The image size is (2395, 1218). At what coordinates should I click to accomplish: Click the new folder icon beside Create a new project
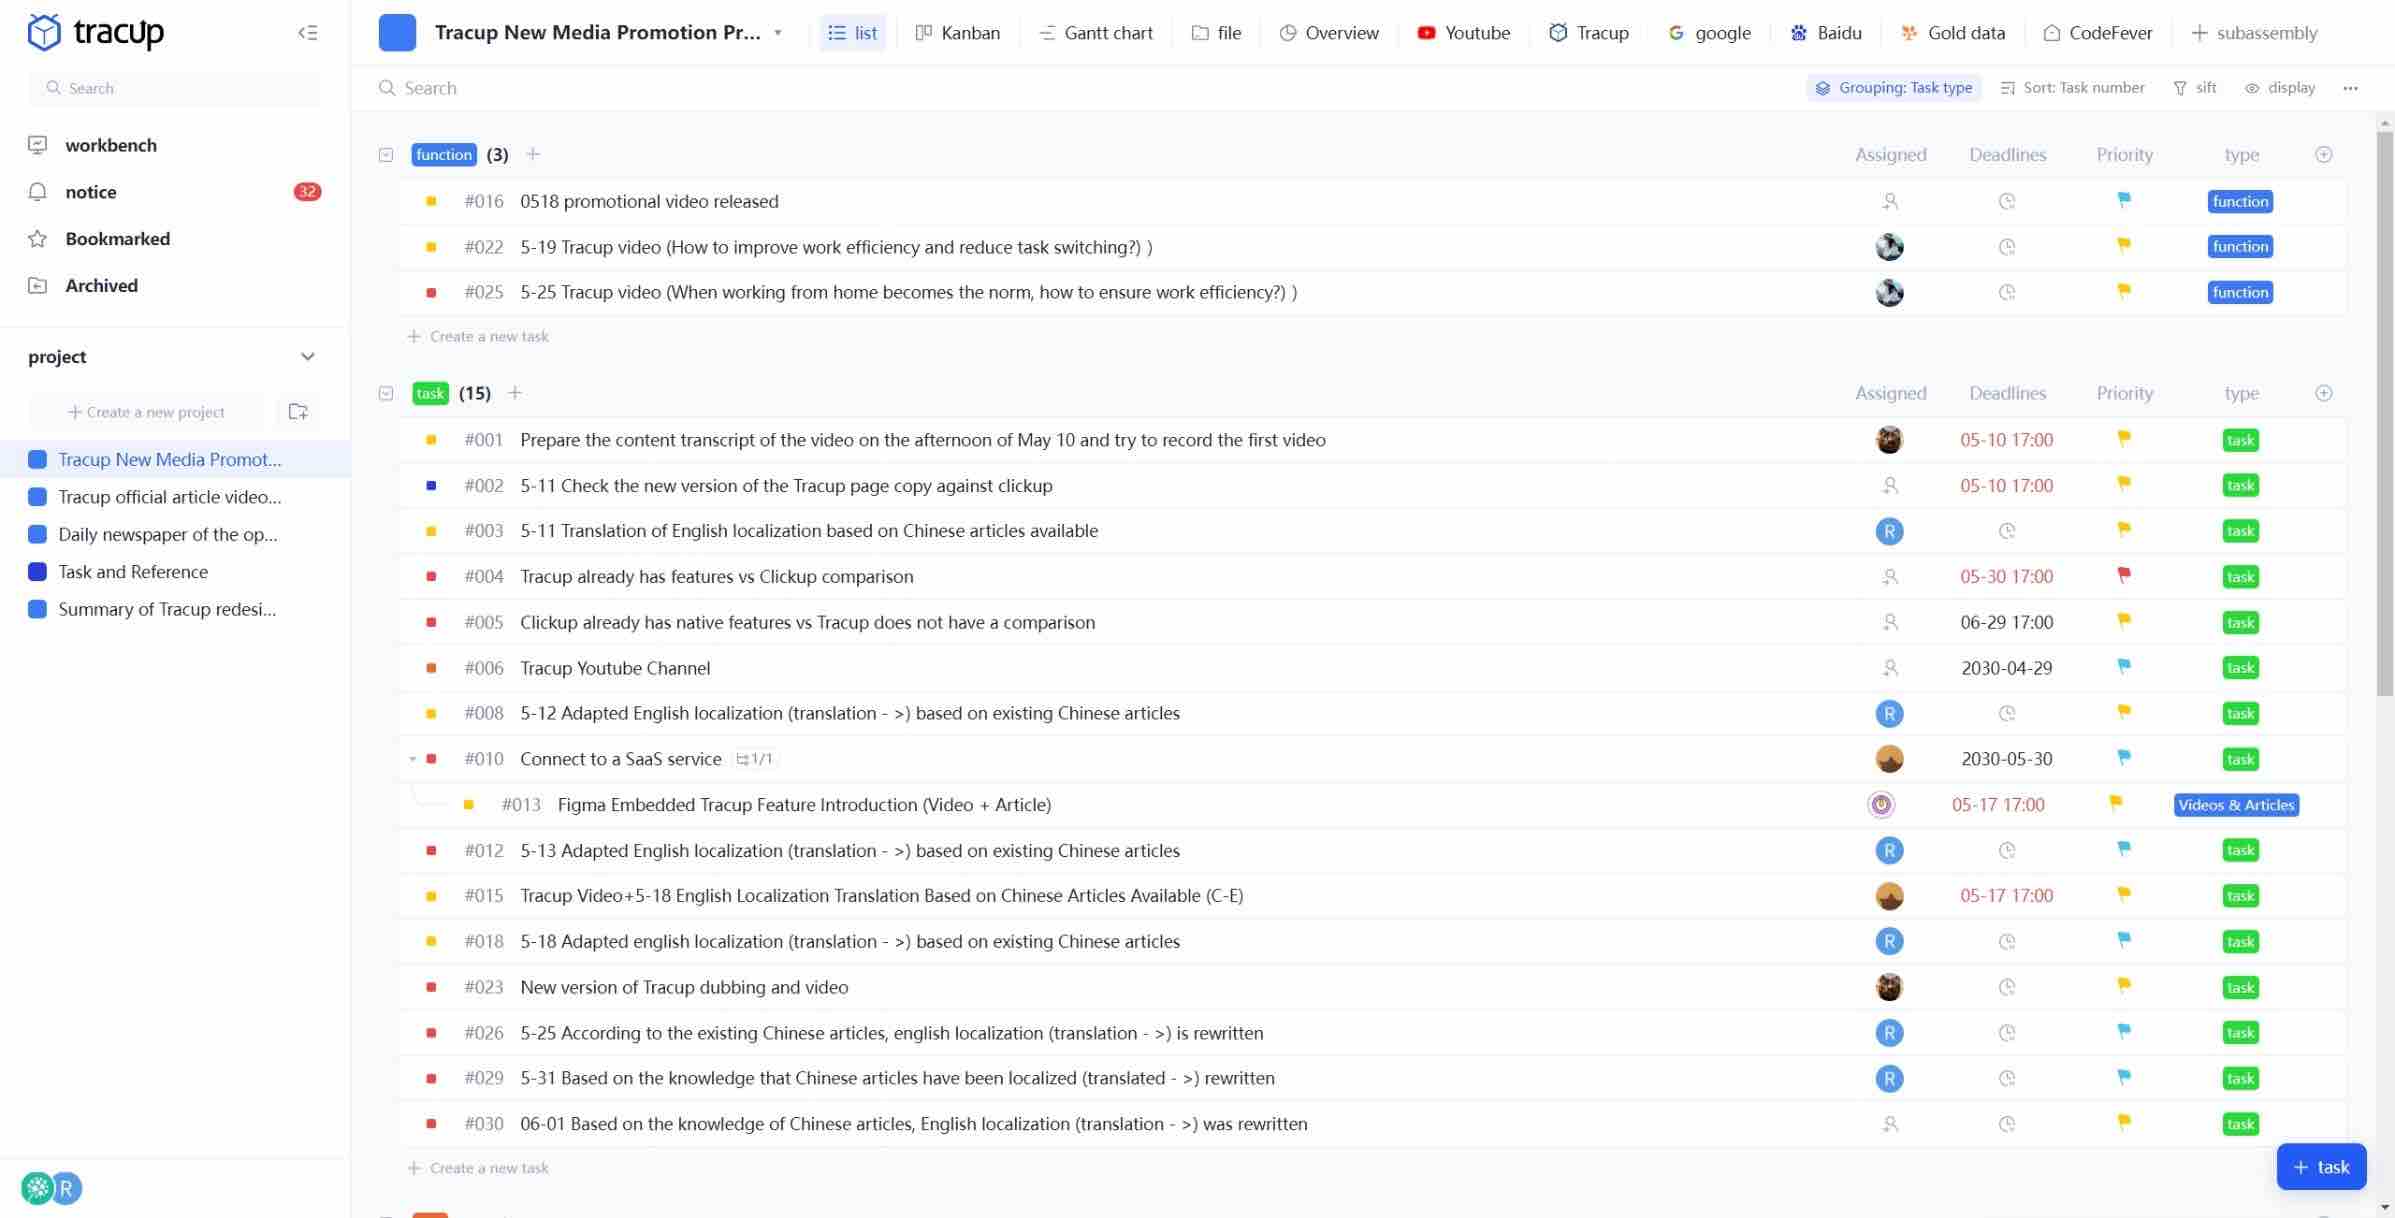pos(297,412)
